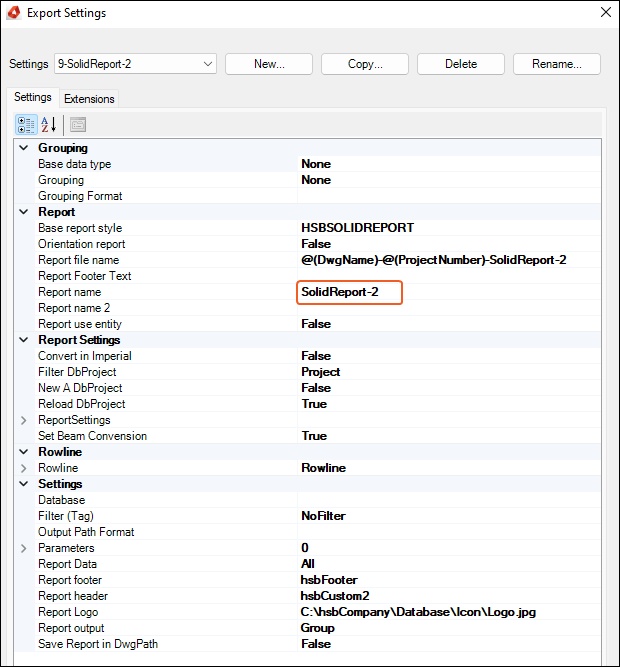Click the Copy... button
Viewport: 620px width, 667px height.
click(365, 64)
